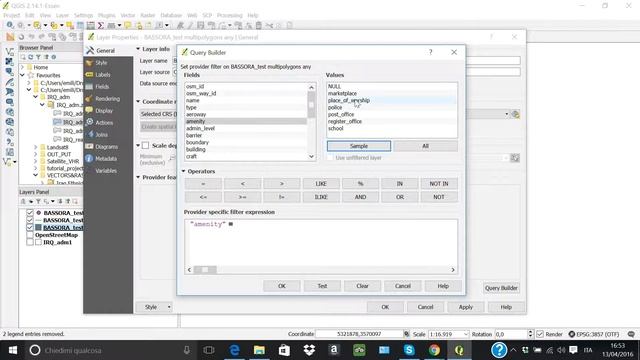Click the Sum statistics toolbar icon
Screen dimensions: 640x360
tap(100, 25)
